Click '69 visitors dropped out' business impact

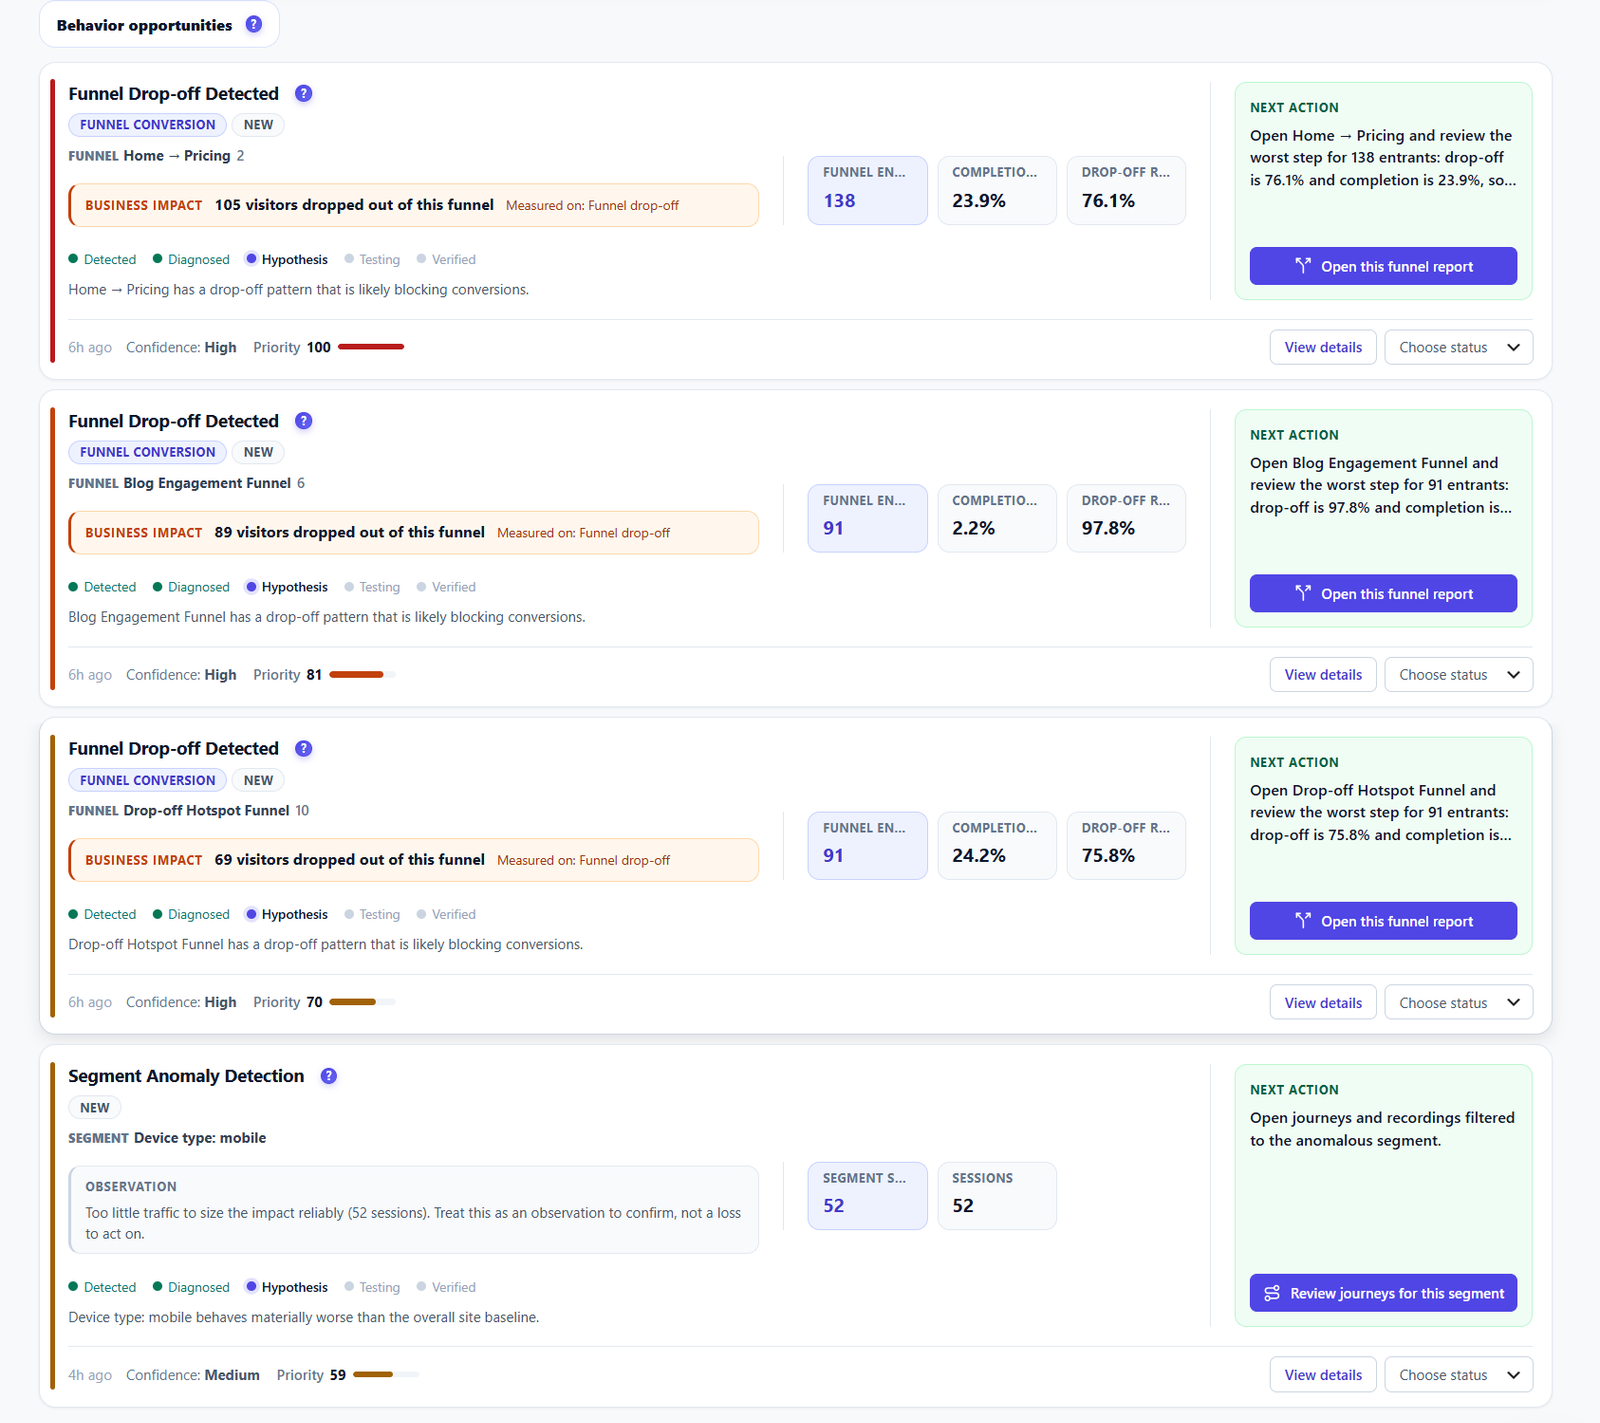413,860
